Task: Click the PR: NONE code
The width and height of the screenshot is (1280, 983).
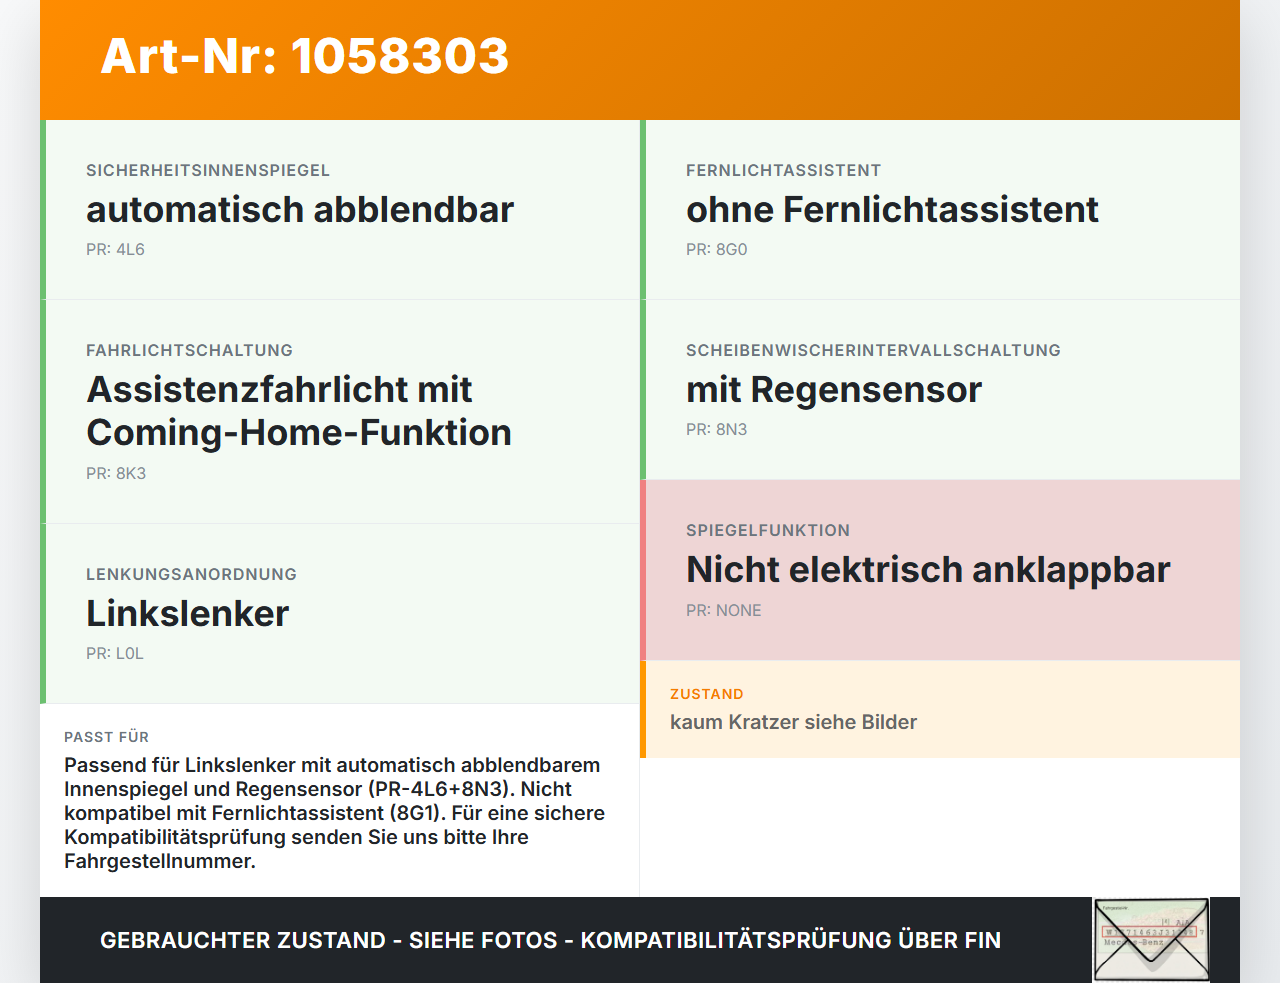Action: 723,610
